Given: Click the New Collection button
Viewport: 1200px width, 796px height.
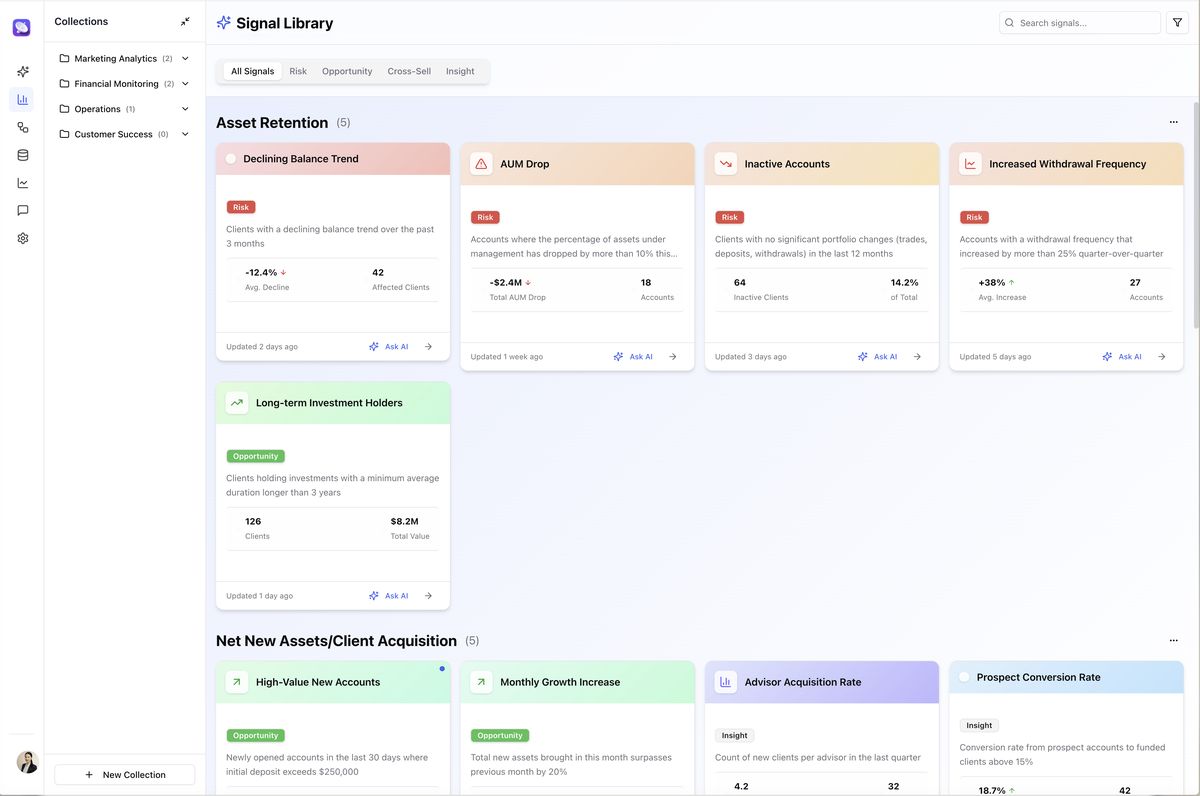Looking at the screenshot, I should [x=125, y=774].
